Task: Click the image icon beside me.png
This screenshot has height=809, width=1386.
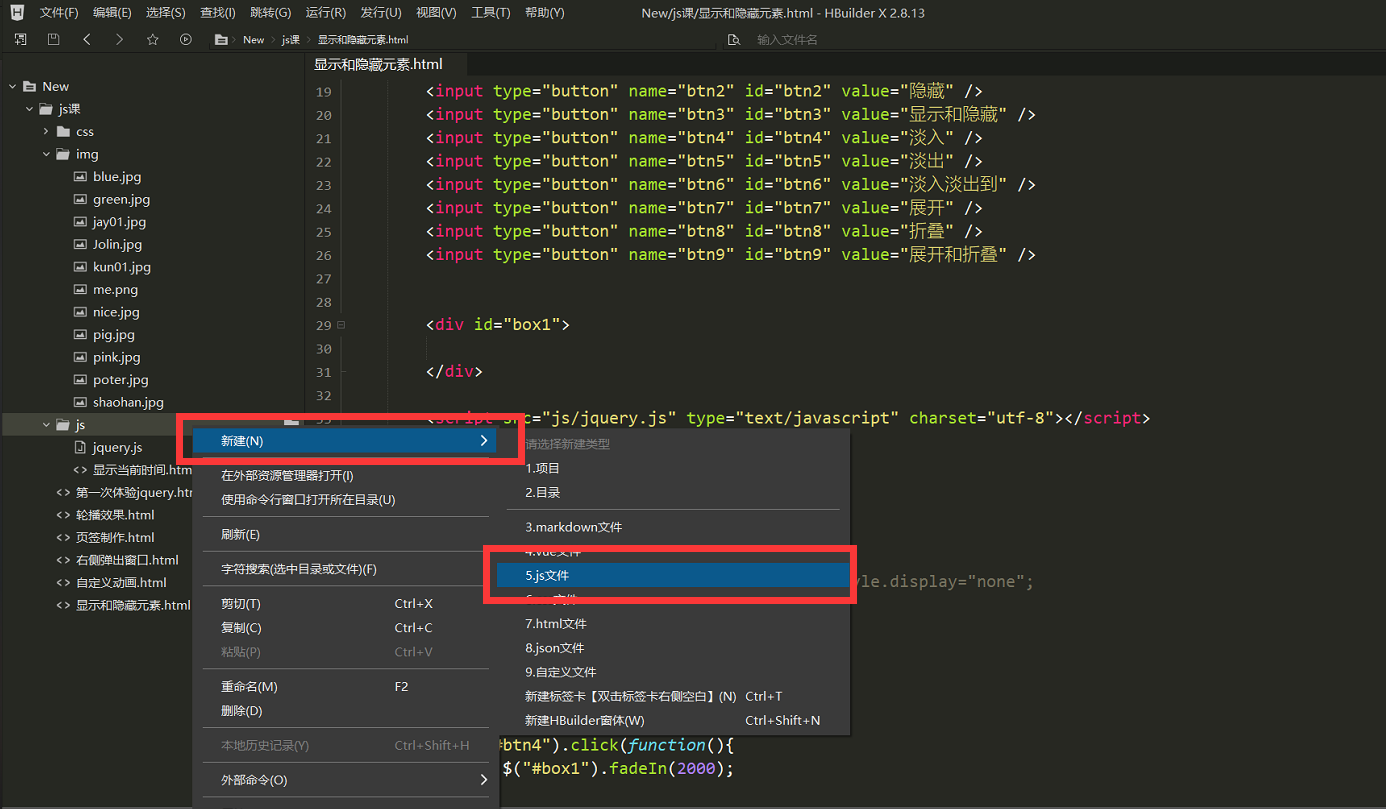Action: click(x=80, y=289)
